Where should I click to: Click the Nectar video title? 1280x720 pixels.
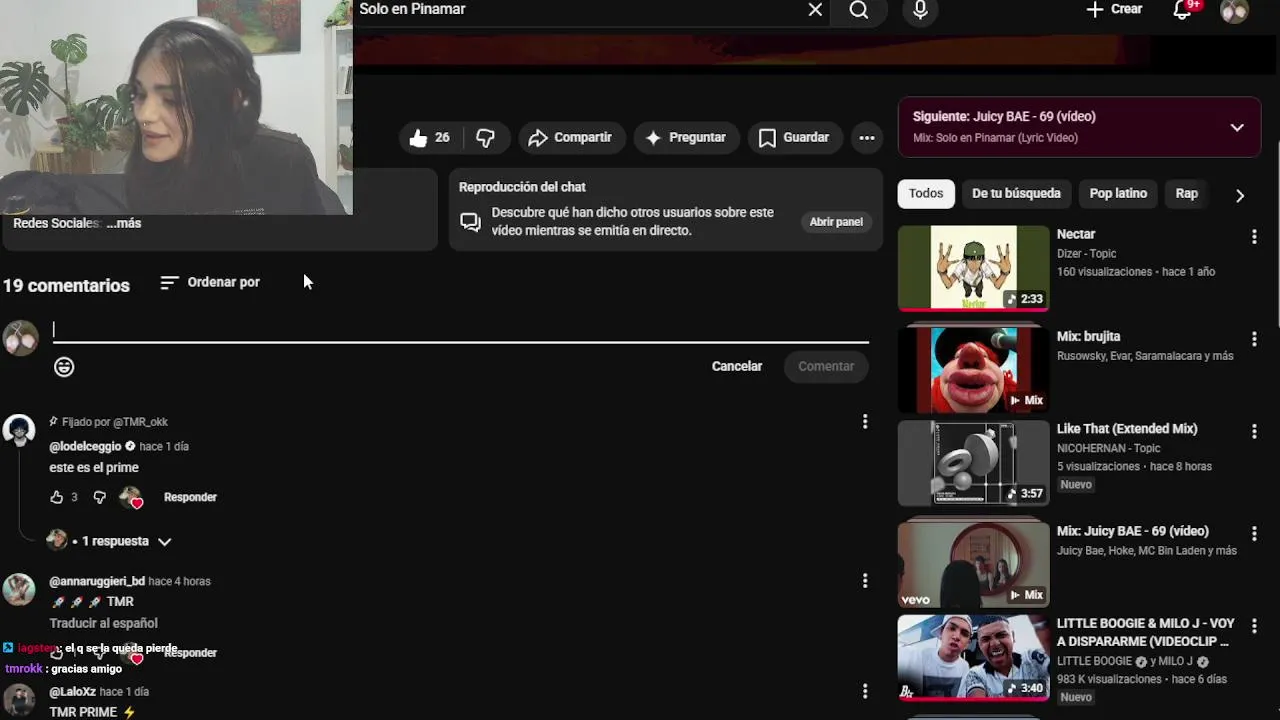pos(1076,234)
